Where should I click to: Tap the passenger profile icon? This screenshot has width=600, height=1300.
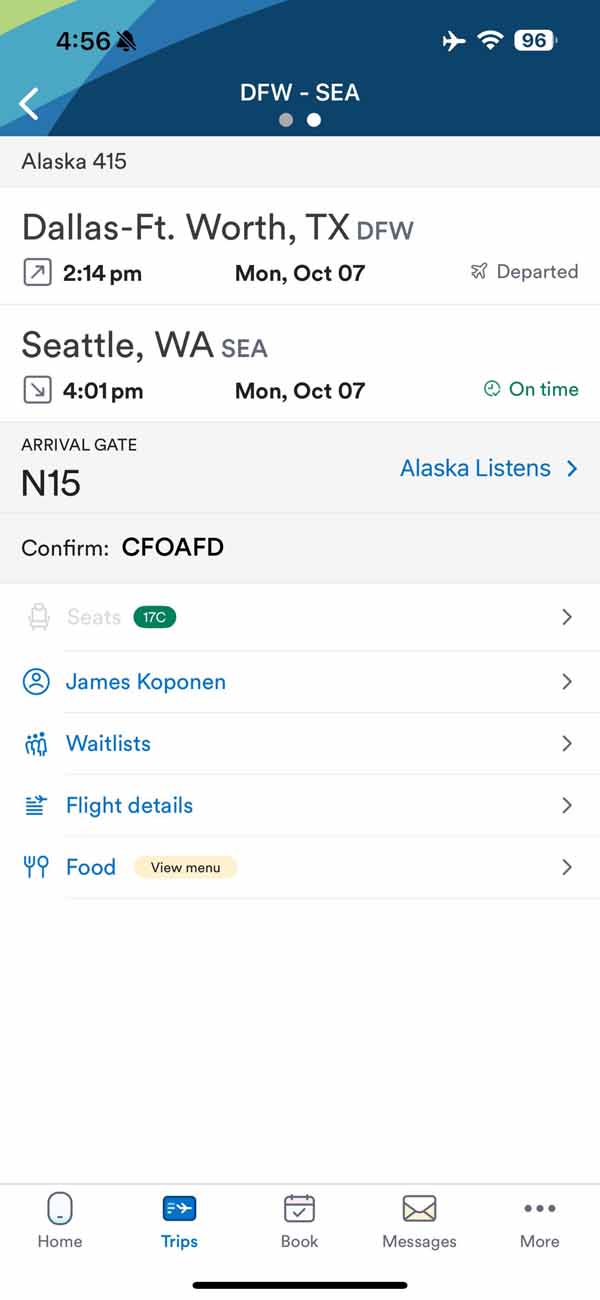tap(37, 682)
